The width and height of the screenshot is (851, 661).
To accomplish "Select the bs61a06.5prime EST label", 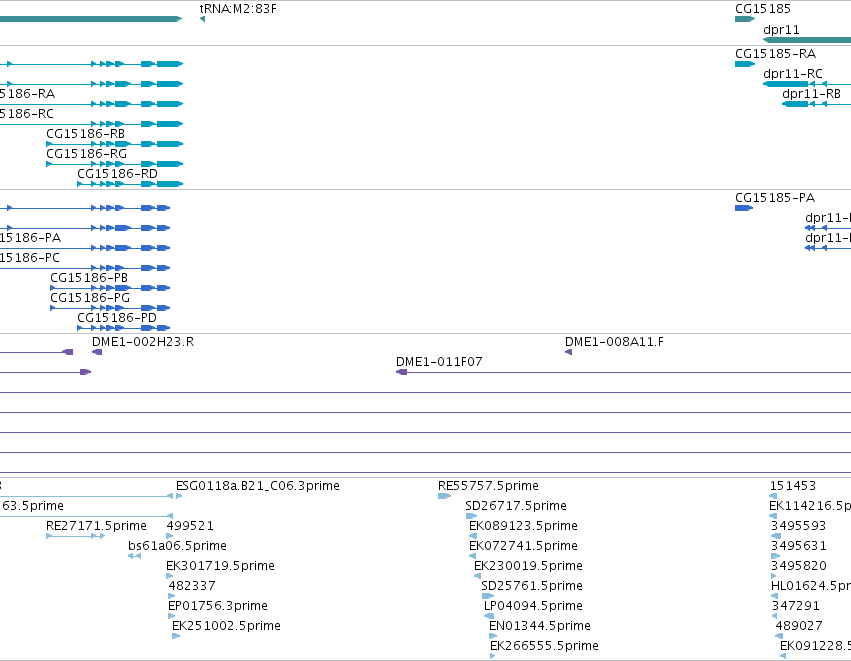I will pos(177,546).
